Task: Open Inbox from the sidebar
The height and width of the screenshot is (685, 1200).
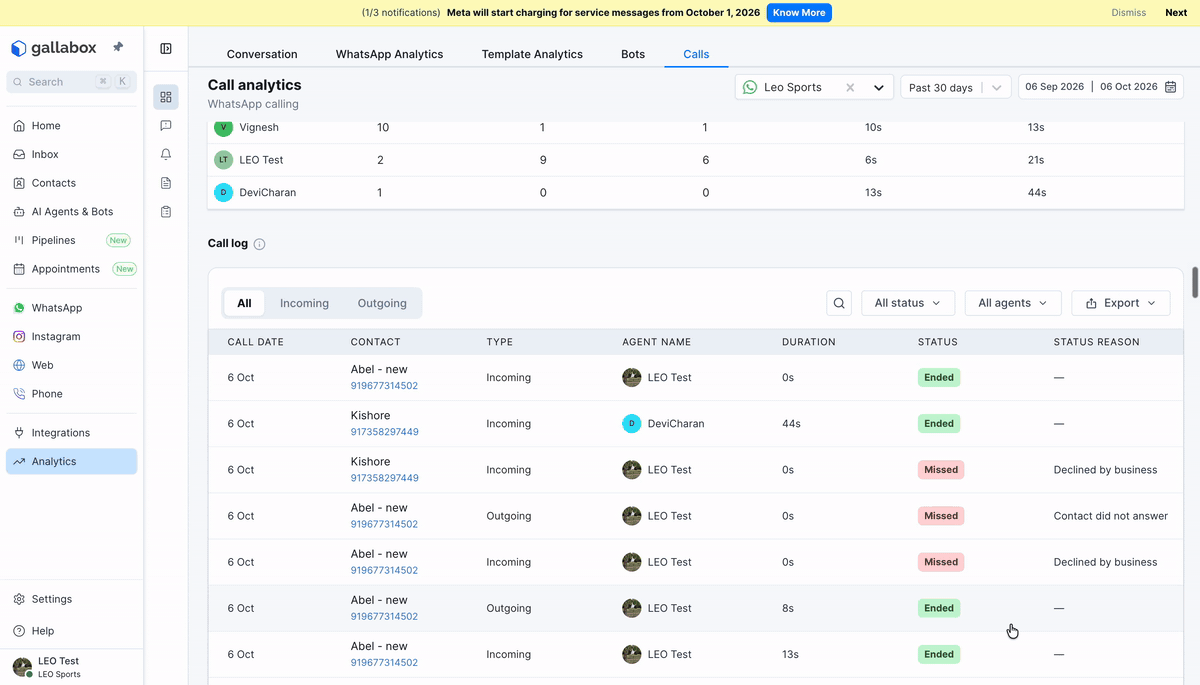Action: [71, 154]
